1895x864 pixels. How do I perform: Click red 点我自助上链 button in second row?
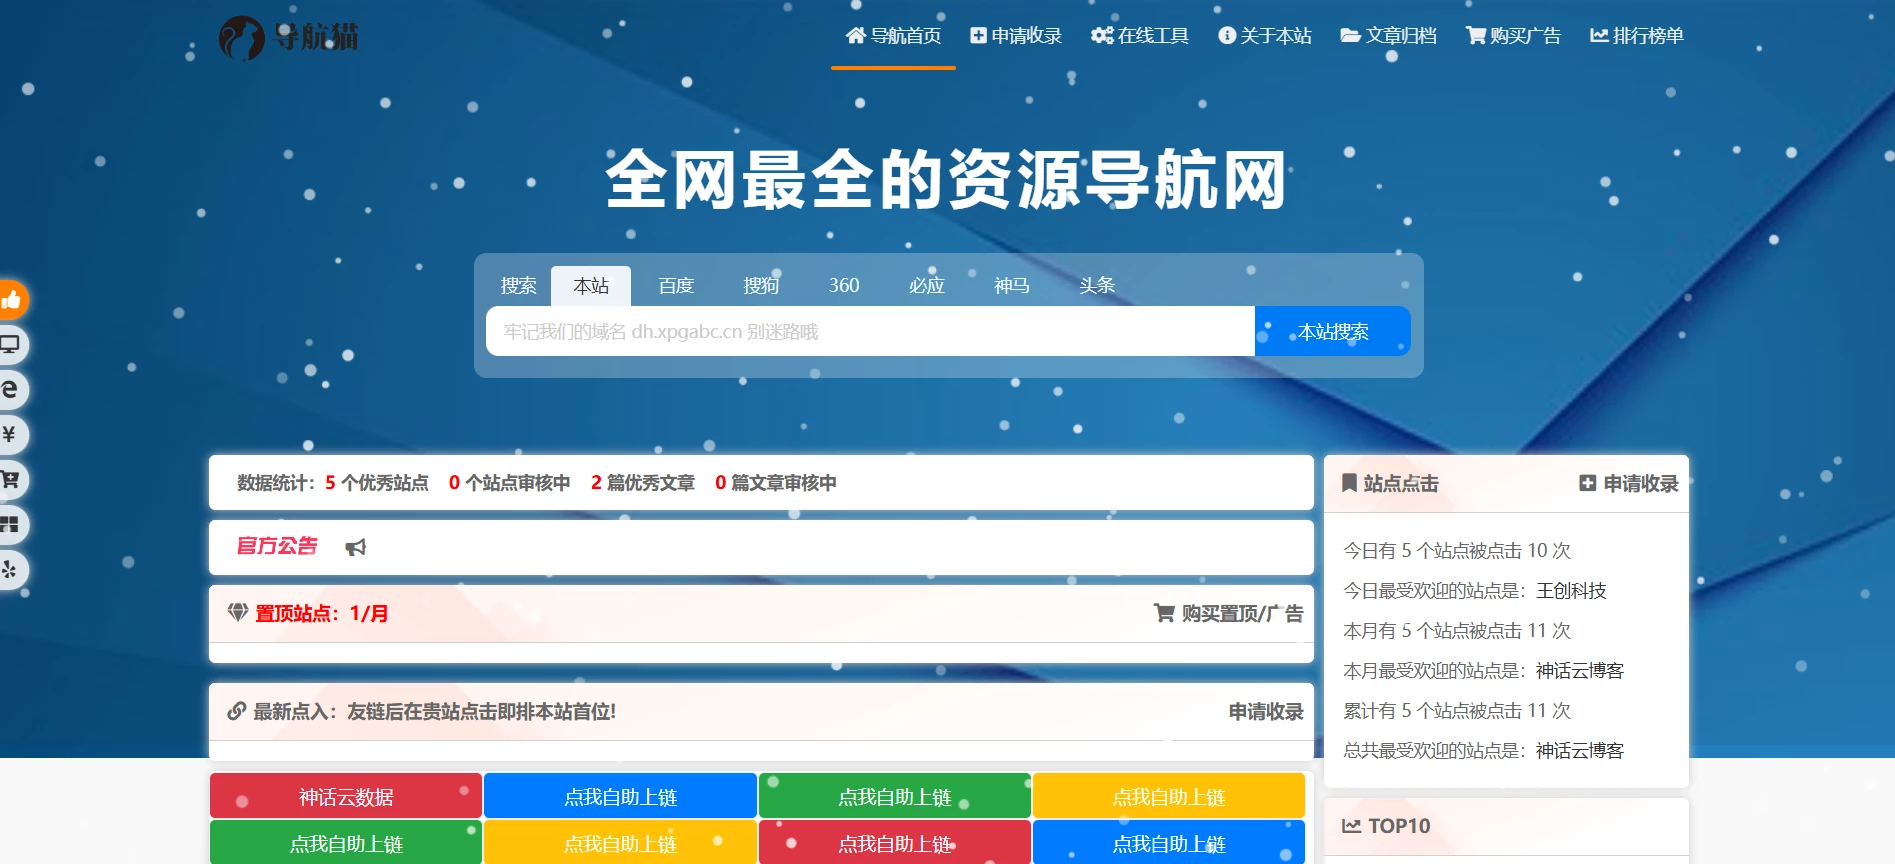click(895, 842)
